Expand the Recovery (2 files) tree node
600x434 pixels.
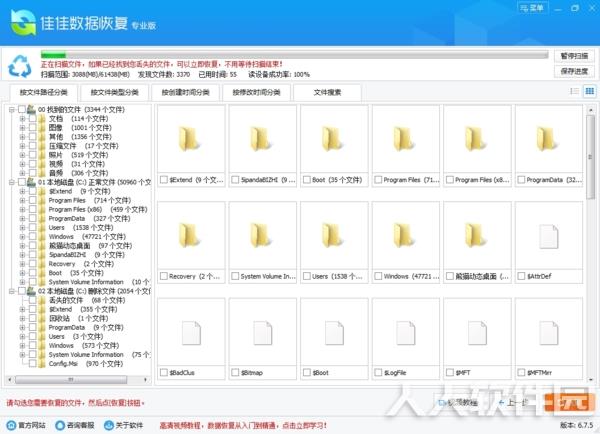(x=22, y=264)
